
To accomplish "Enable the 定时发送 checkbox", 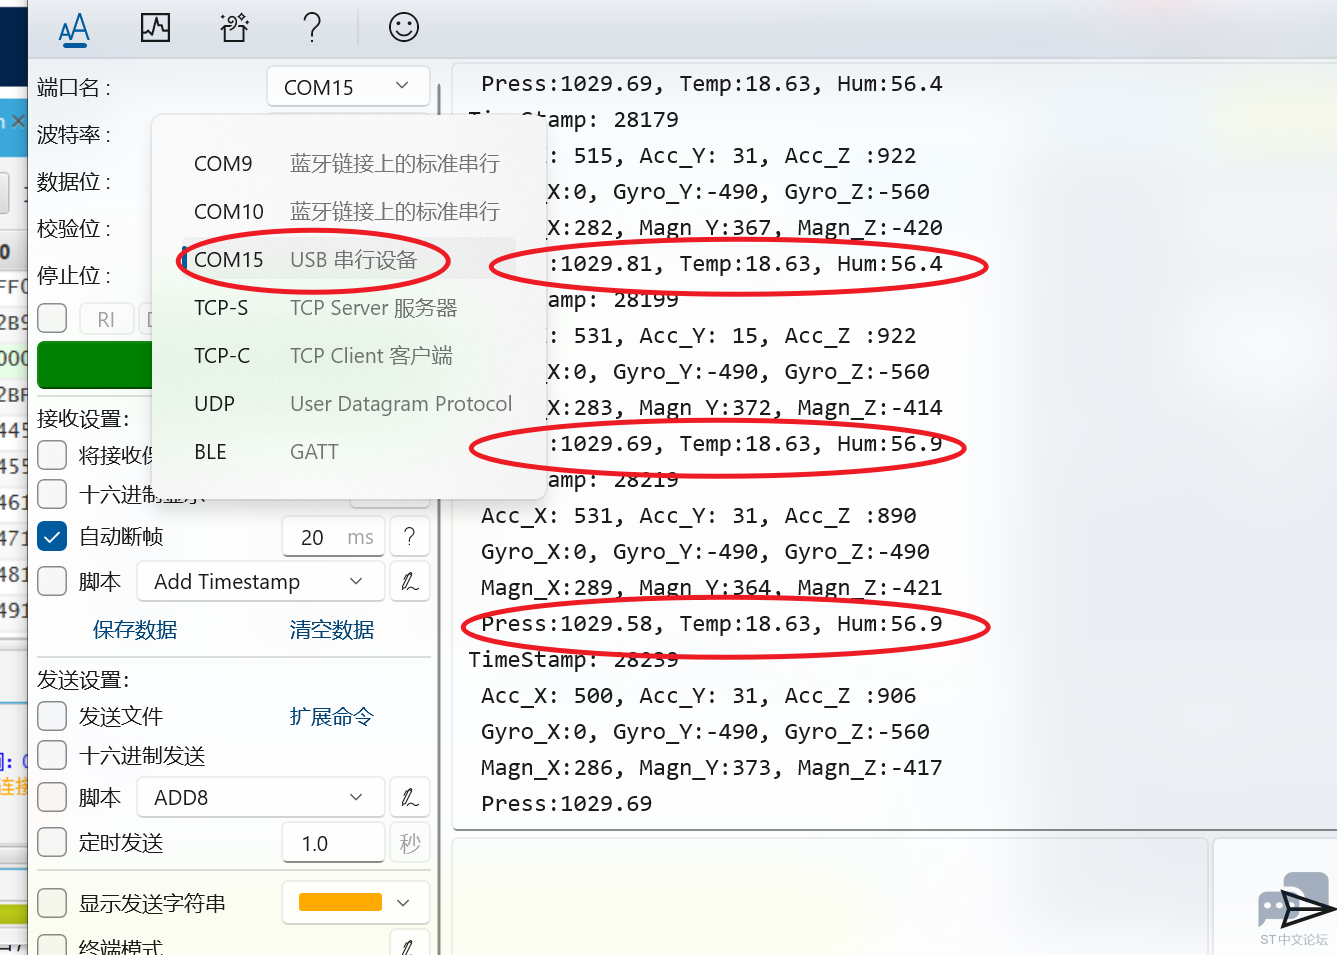I will (52, 843).
